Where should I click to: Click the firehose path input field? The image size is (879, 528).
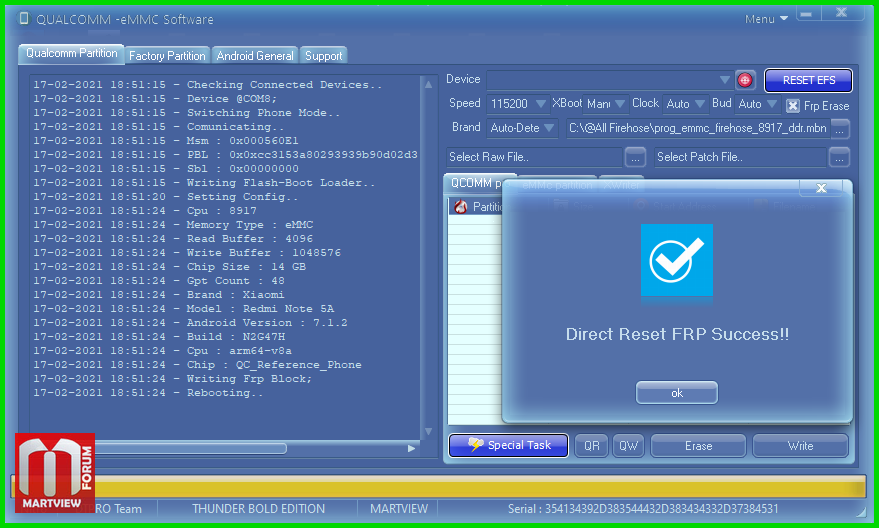698,128
